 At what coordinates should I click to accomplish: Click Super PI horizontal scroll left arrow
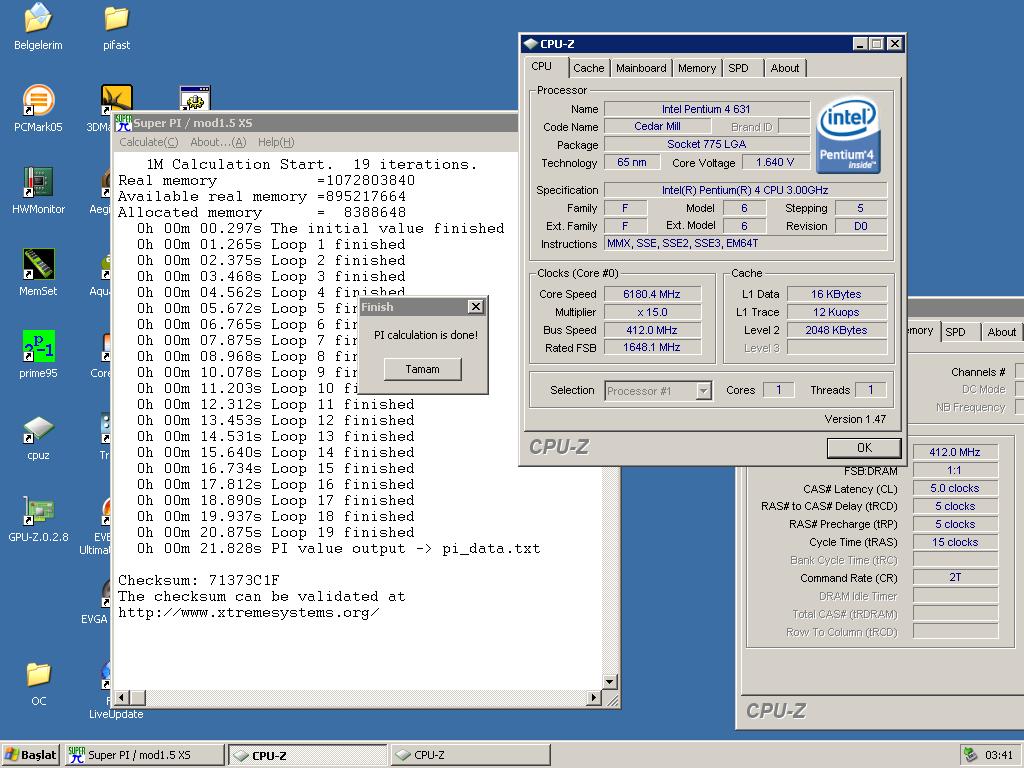coord(121,697)
